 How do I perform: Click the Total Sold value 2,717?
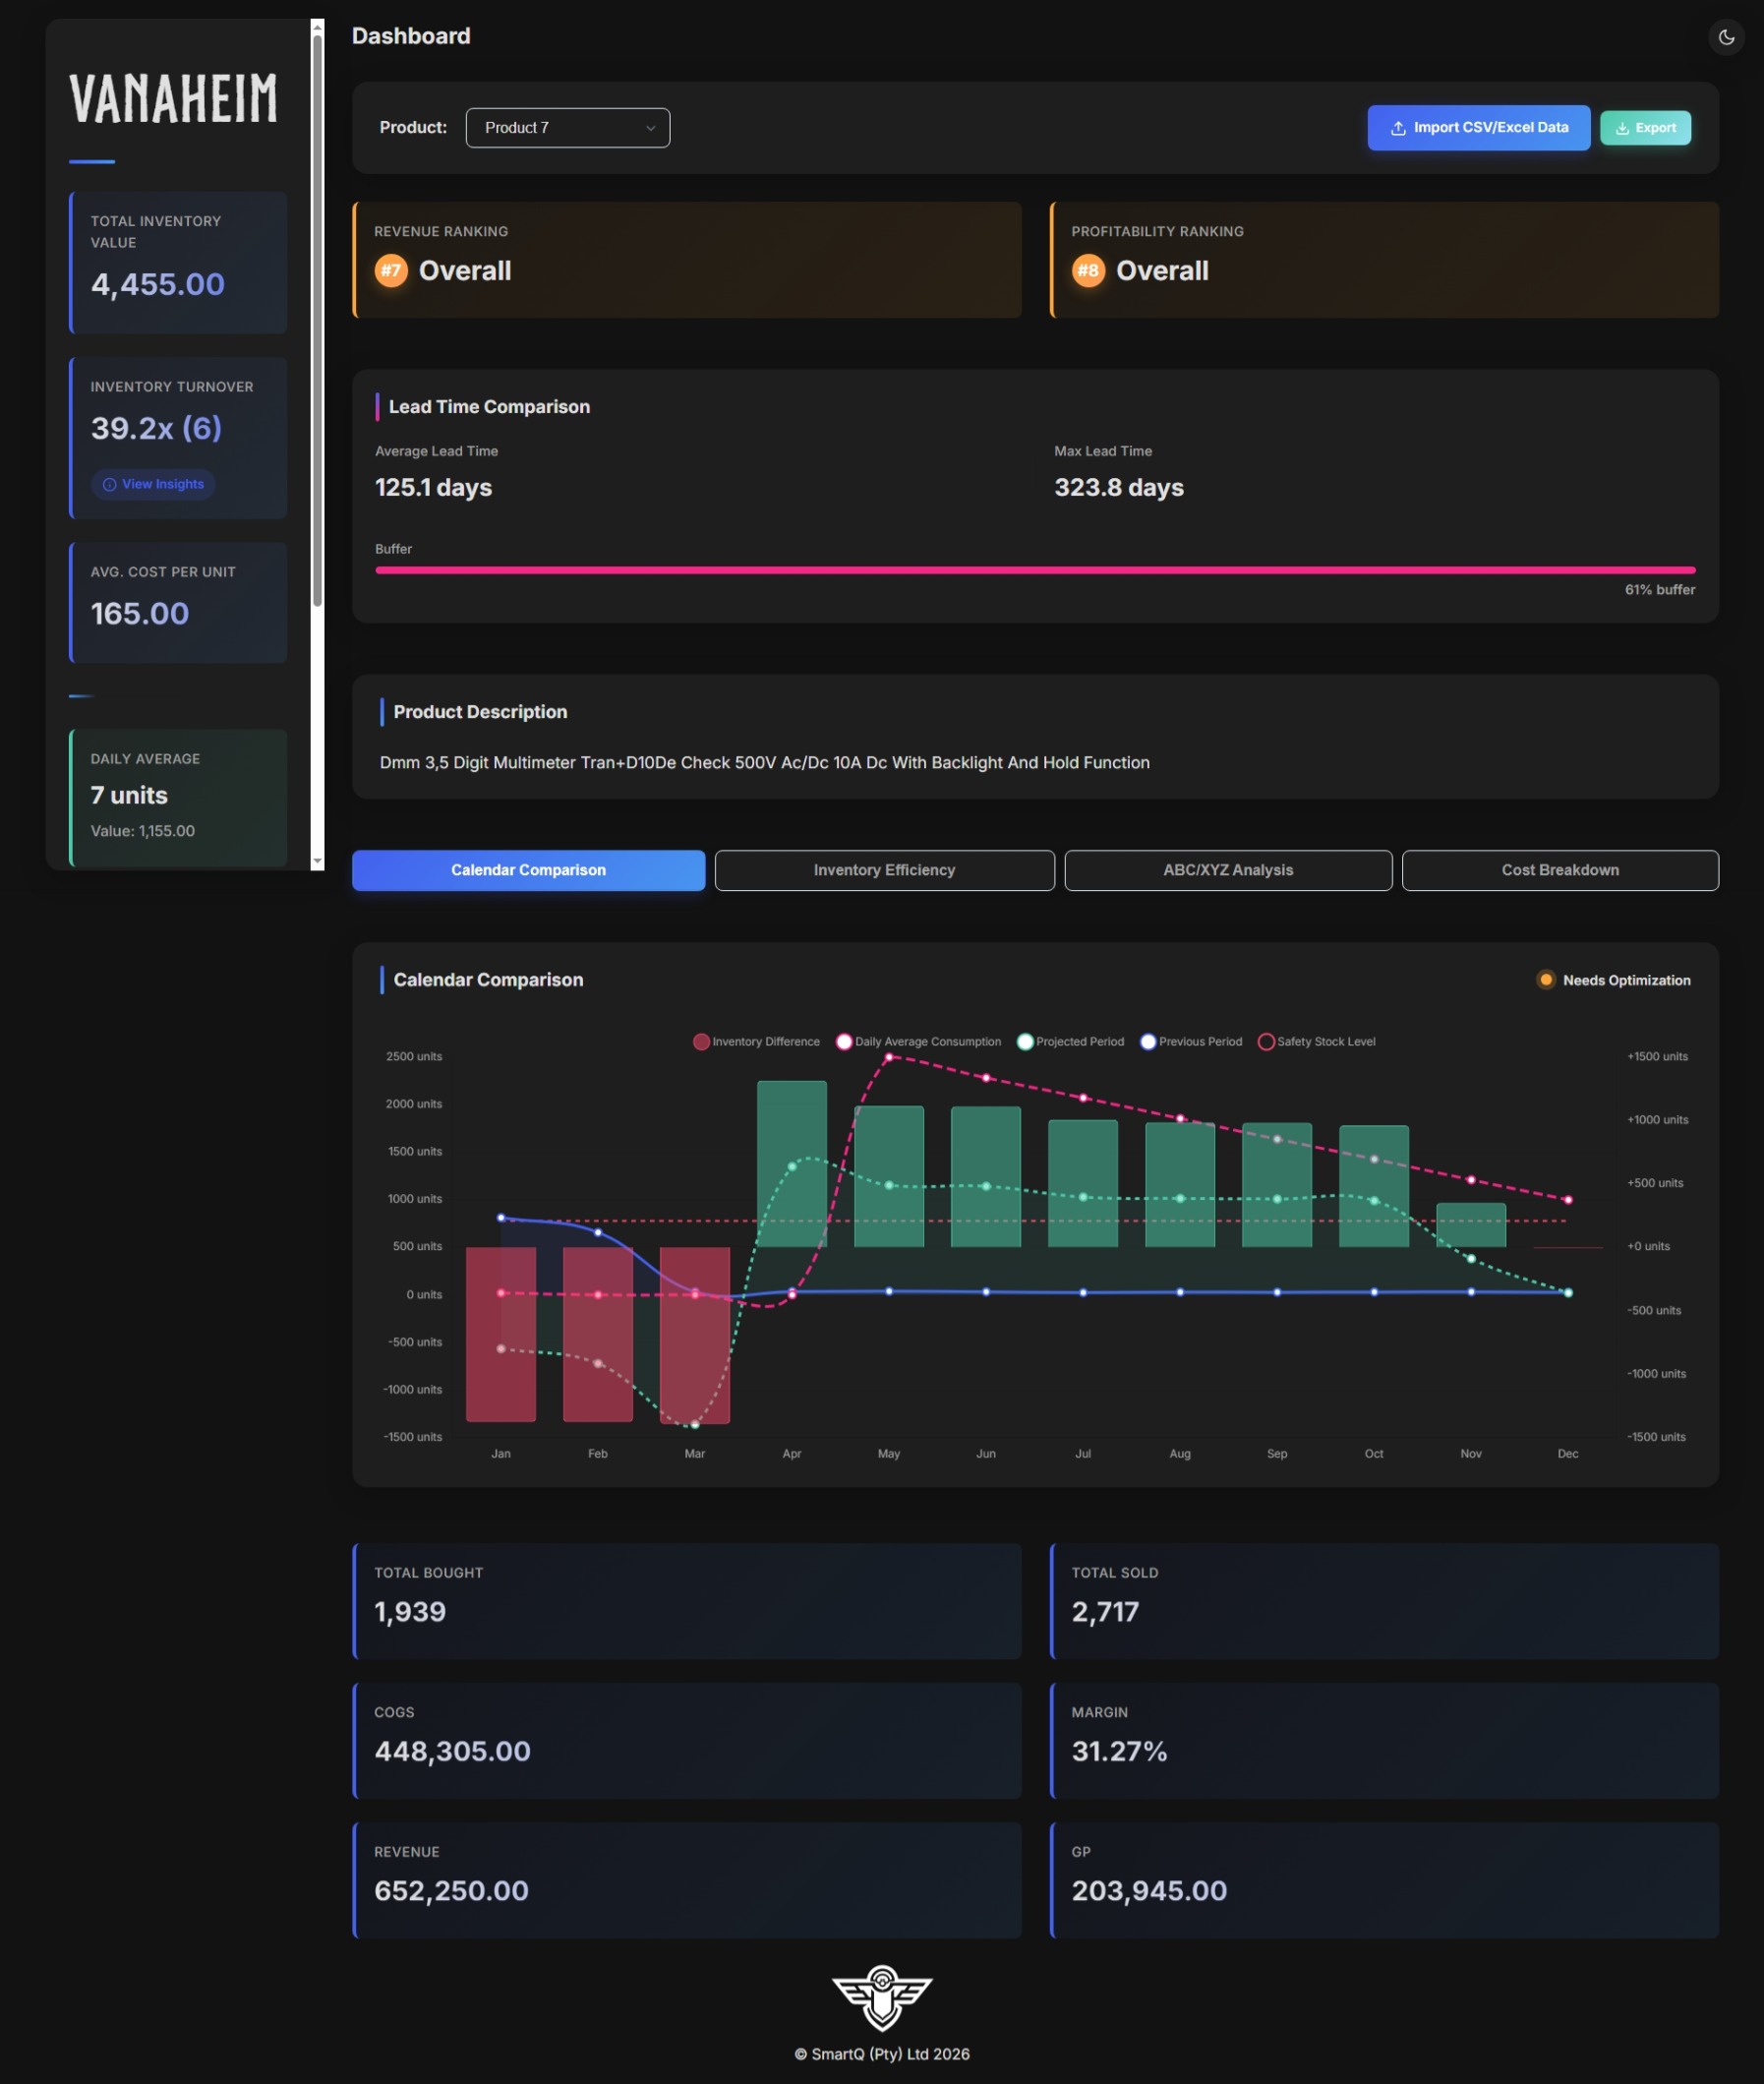[1105, 1611]
